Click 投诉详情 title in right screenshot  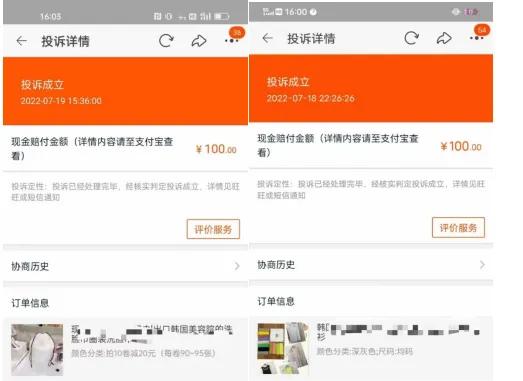point(311,38)
